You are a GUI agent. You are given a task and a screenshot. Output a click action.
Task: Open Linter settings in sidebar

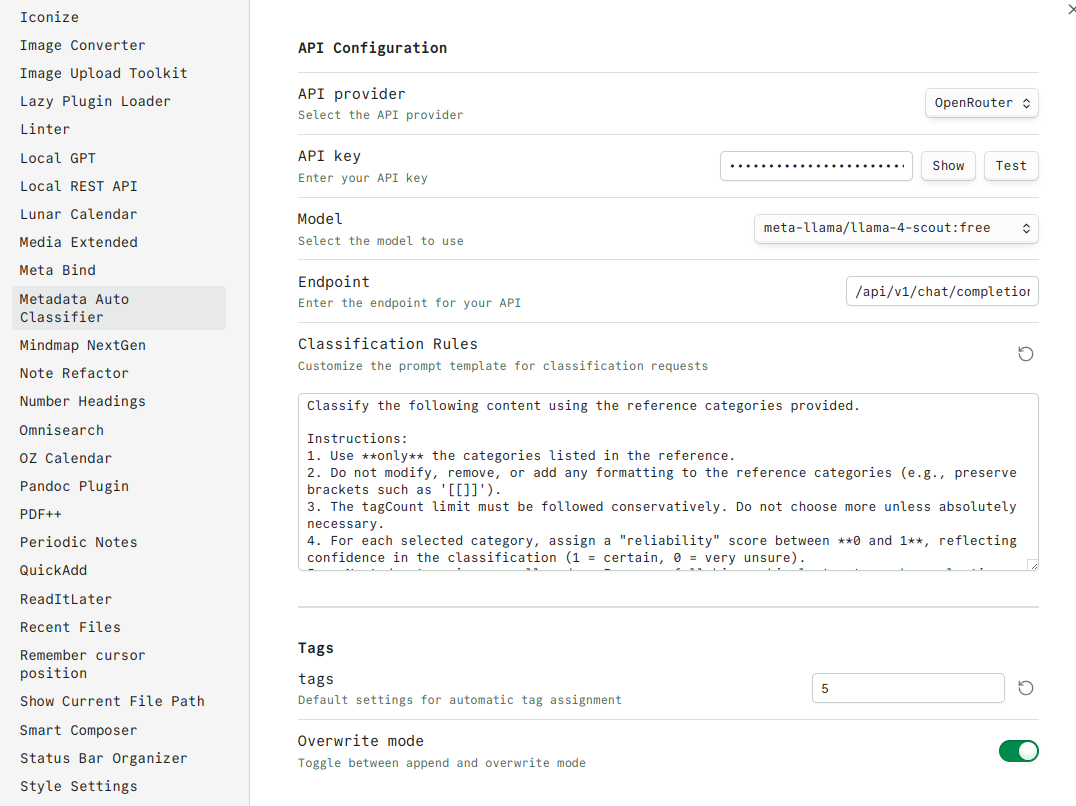pos(45,129)
